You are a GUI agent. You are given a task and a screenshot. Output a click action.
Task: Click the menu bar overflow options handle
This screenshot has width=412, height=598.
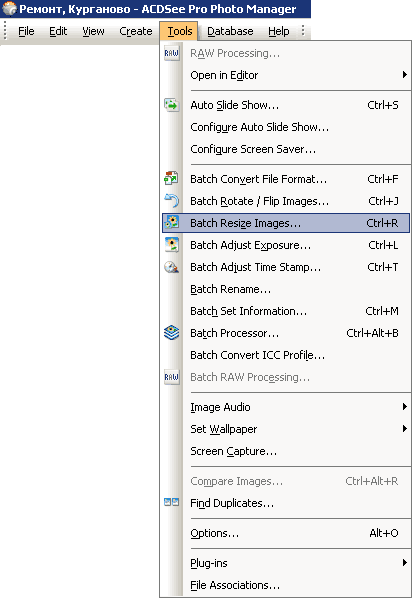point(303,31)
